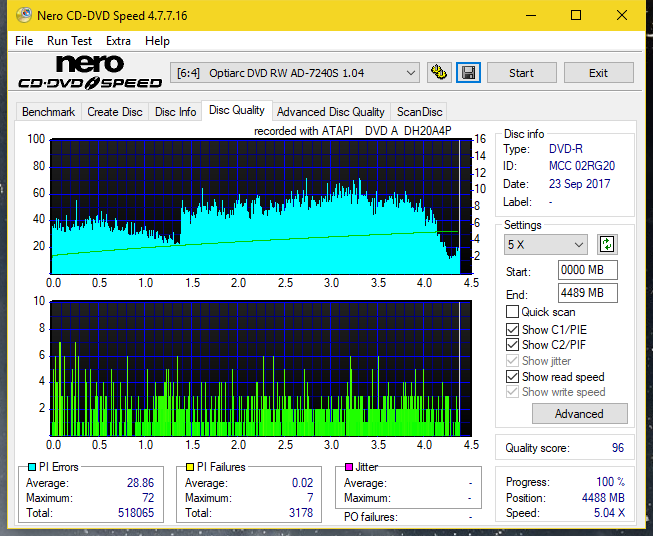Image resolution: width=653 pixels, height=536 pixels.
Task: Click the PI Failures graph area
Action: click(261, 368)
